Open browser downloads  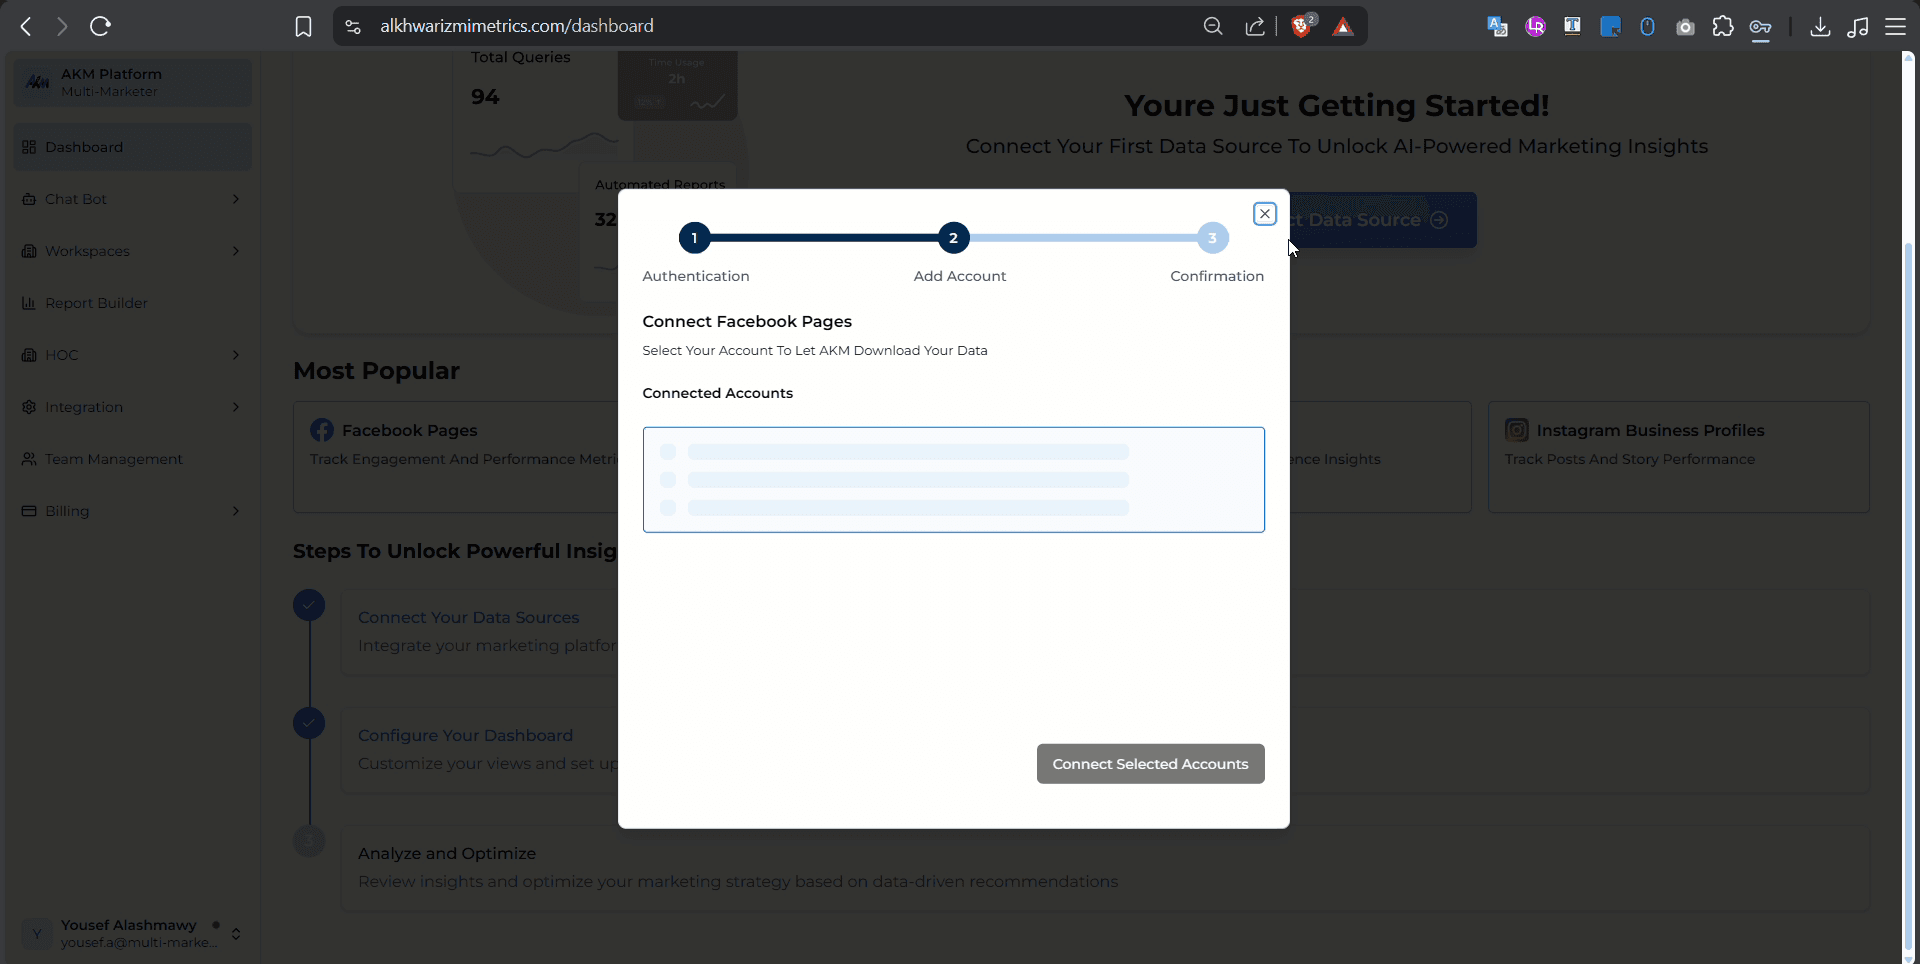point(1820,27)
